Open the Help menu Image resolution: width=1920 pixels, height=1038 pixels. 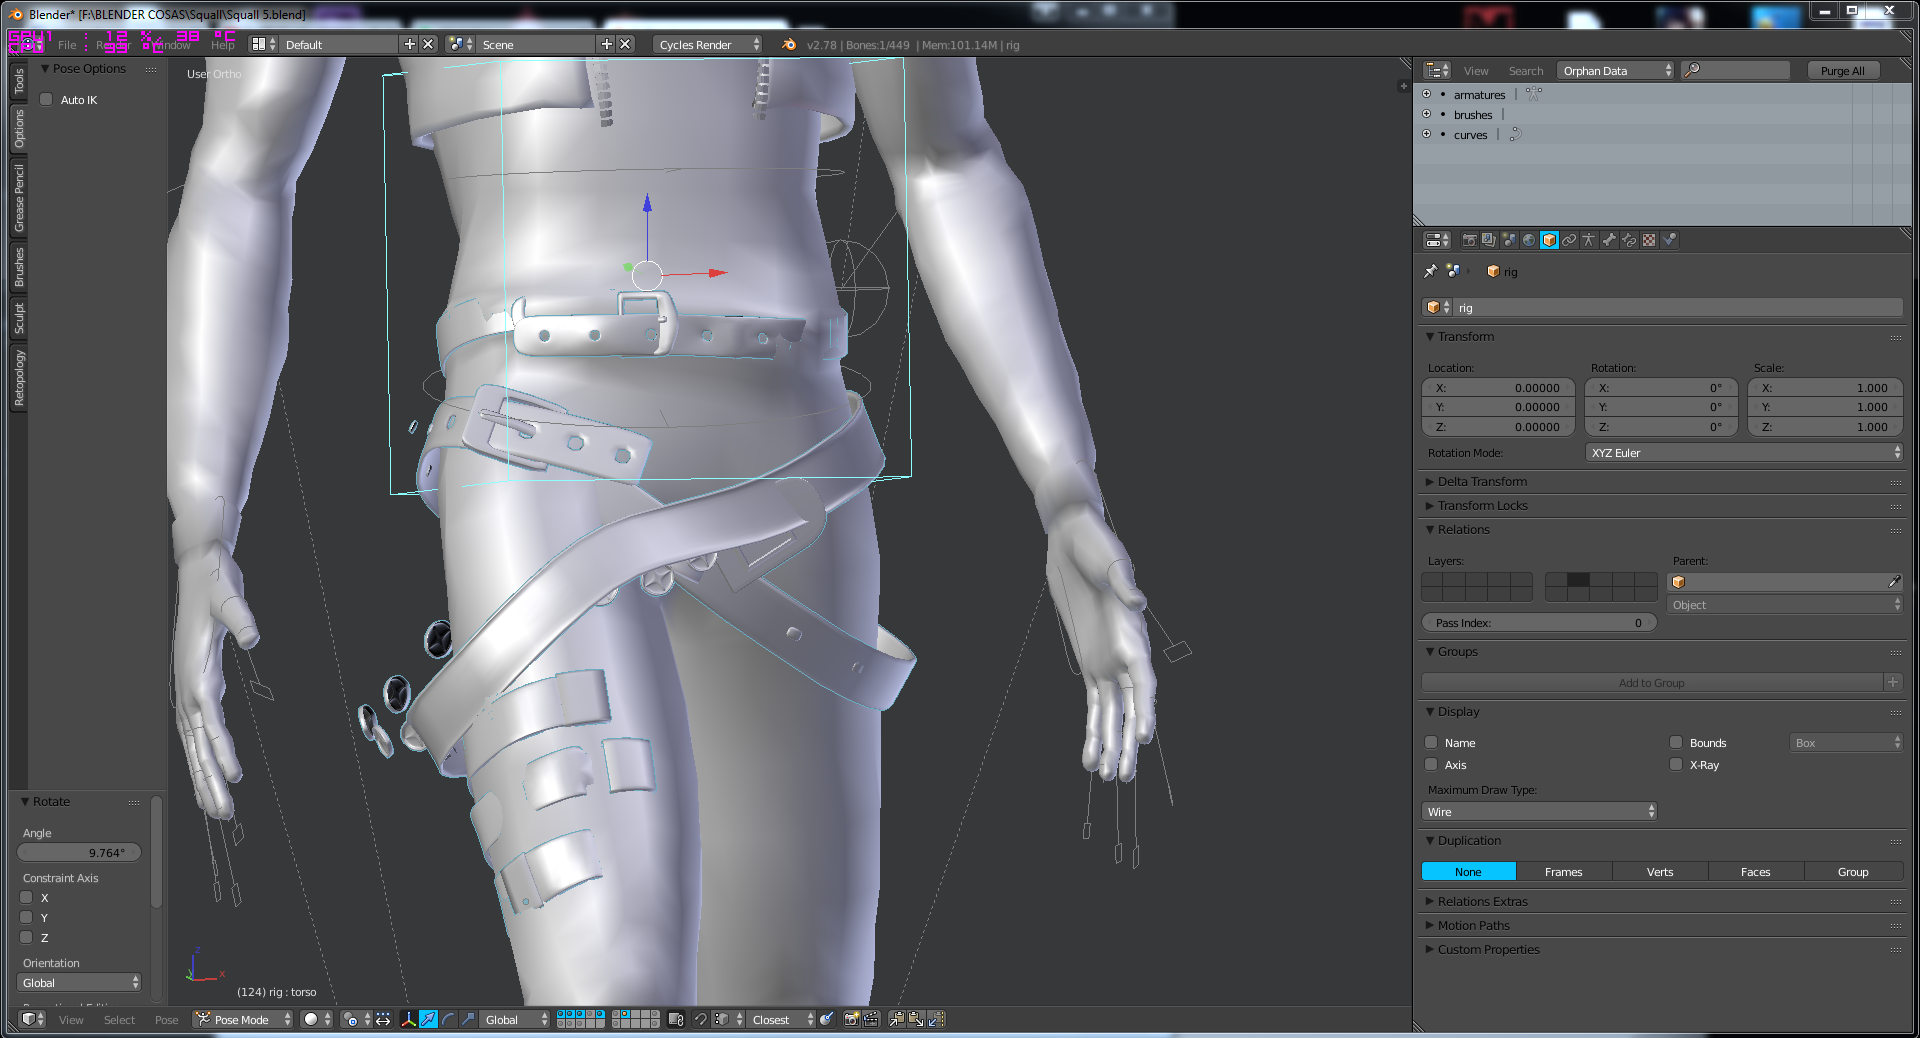point(223,44)
